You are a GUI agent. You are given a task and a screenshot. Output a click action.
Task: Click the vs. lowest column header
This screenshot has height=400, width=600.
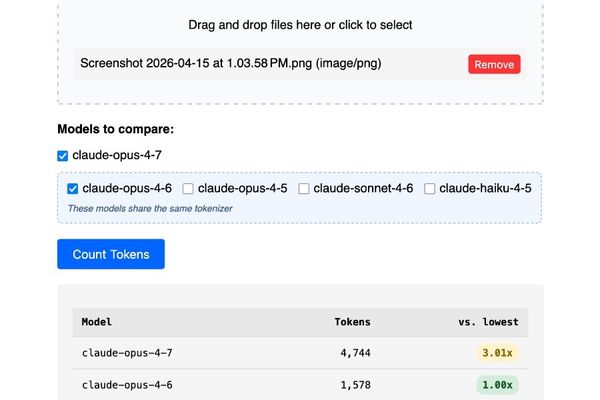coord(488,322)
